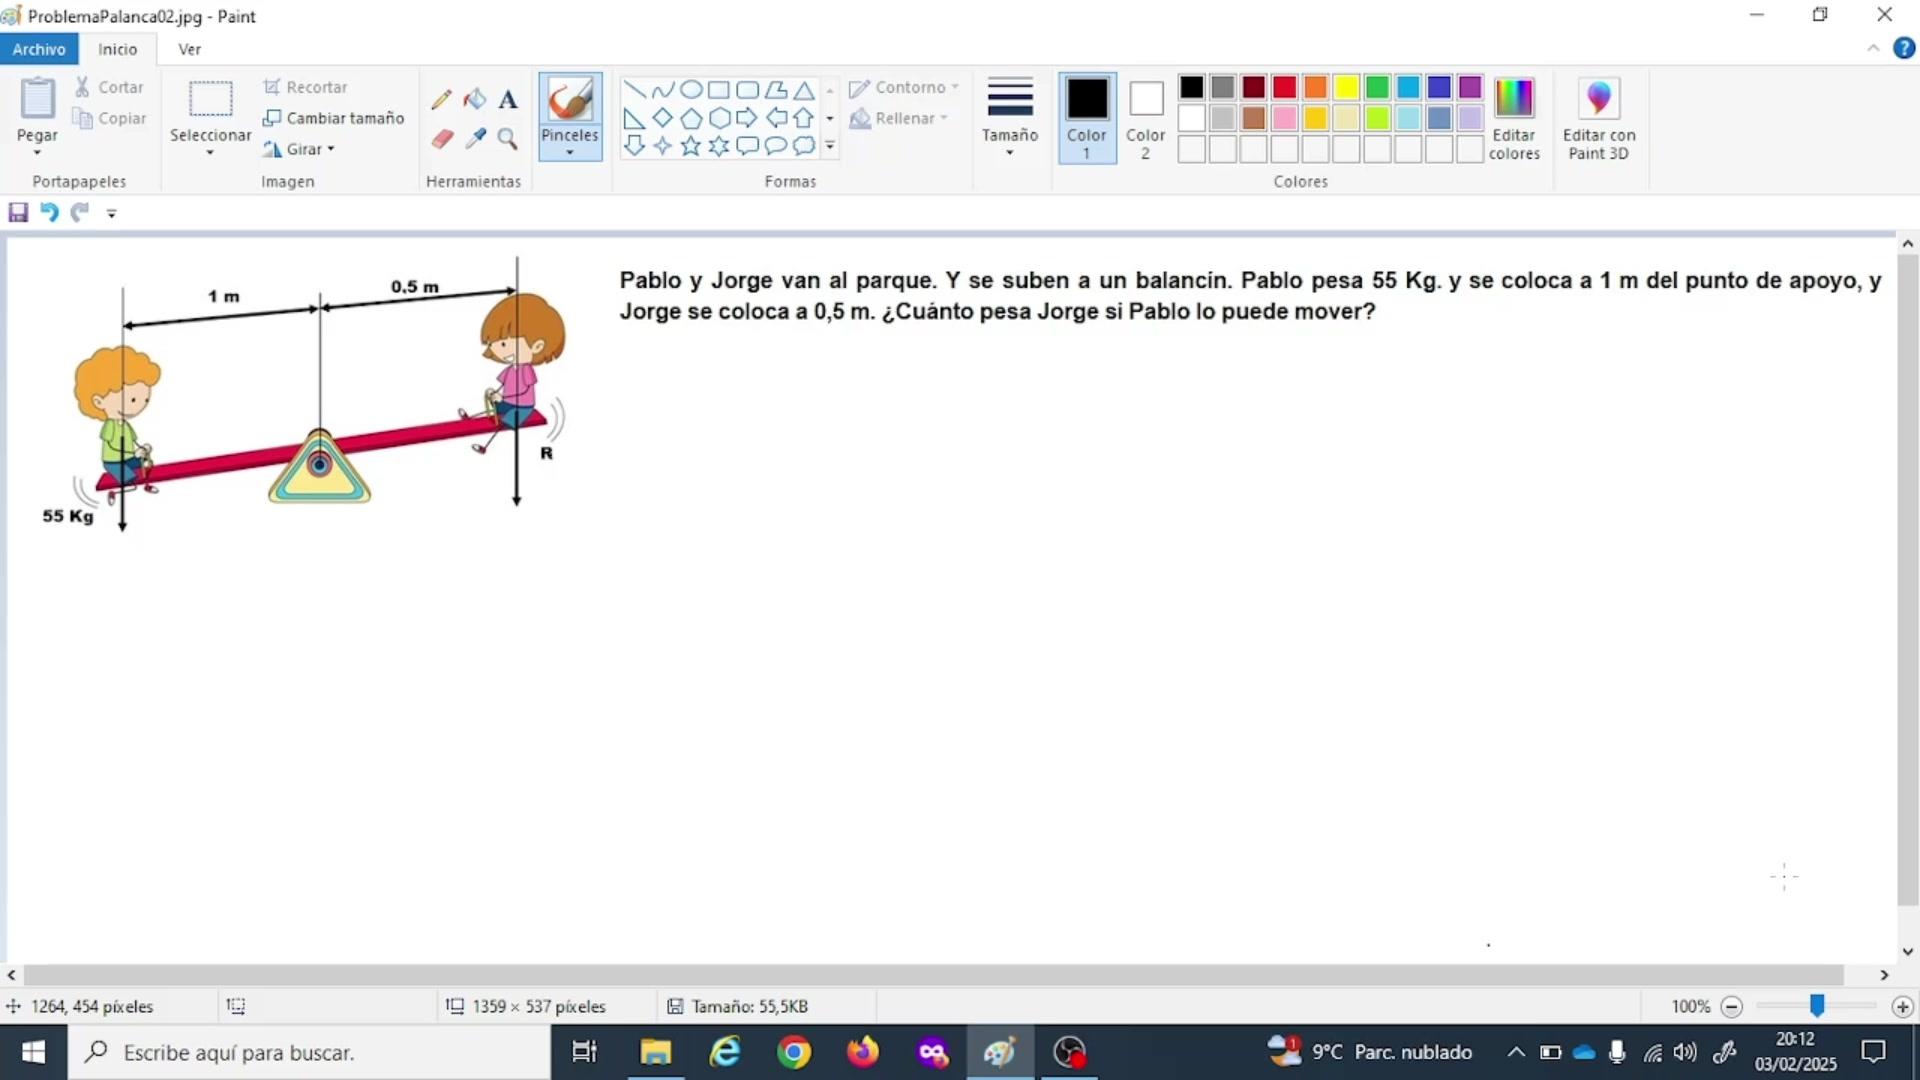Select the Color picker eyedropper tool
The height and width of the screenshot is (1080, 1920).
(475, 139)
